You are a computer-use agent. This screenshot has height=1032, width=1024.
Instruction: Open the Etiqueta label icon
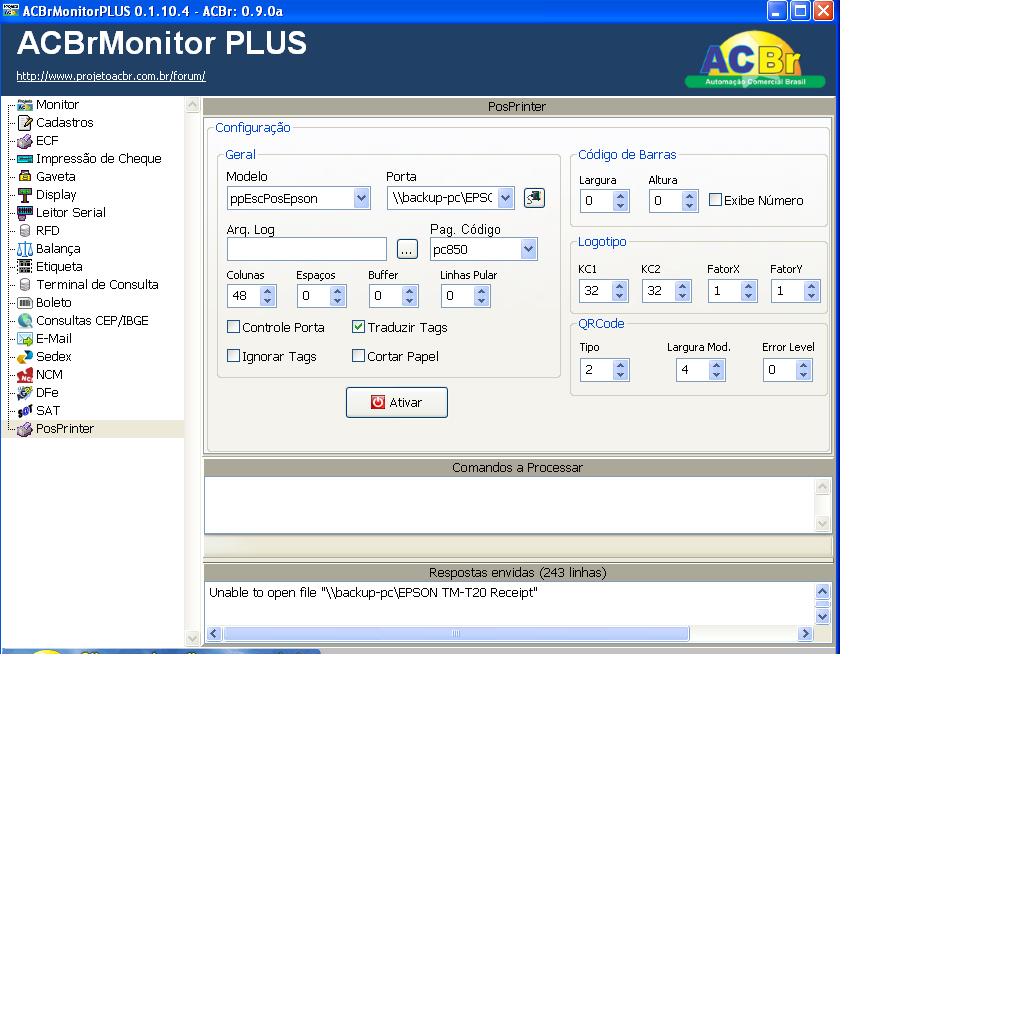pyautogui.click(x=25, y=267)
